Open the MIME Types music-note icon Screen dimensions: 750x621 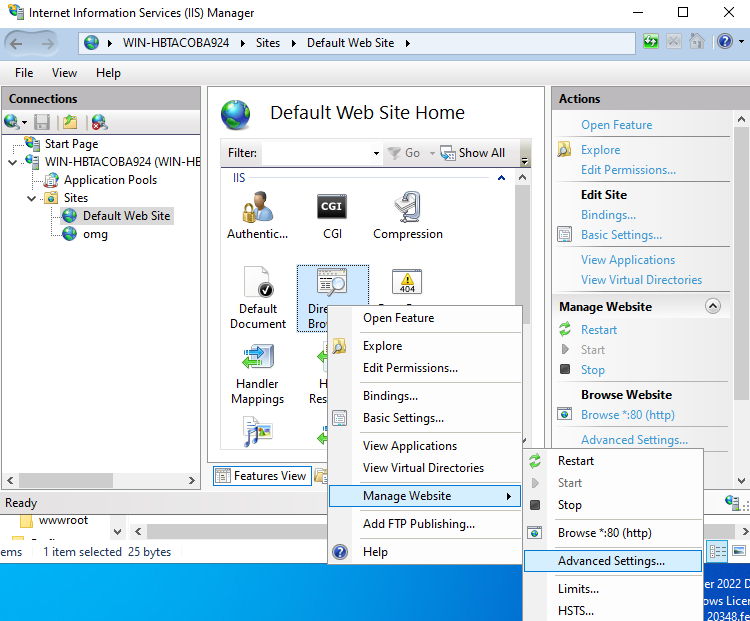point(258,432)
